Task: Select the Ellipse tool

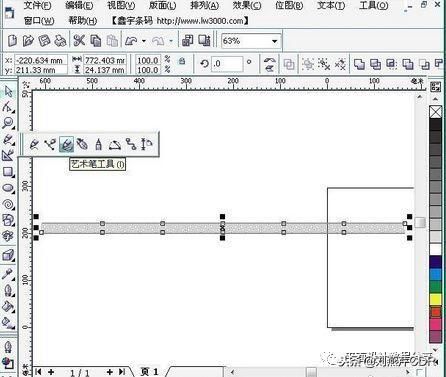Action: (x=8, y=188)
